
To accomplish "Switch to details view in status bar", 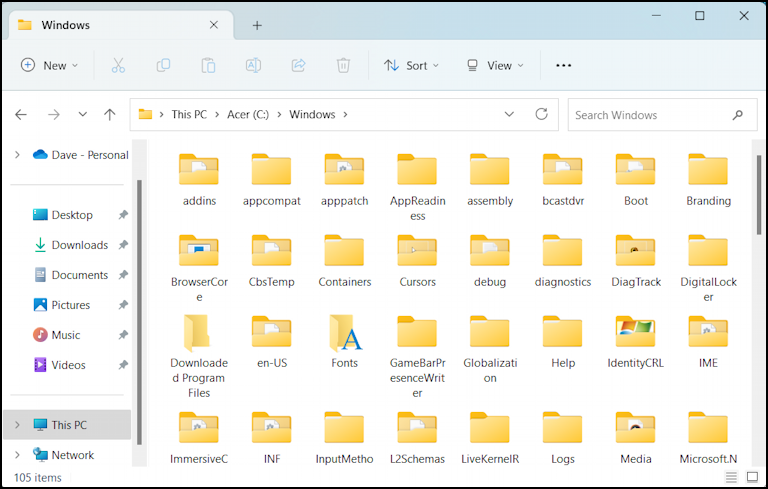I will coord(731,477).
